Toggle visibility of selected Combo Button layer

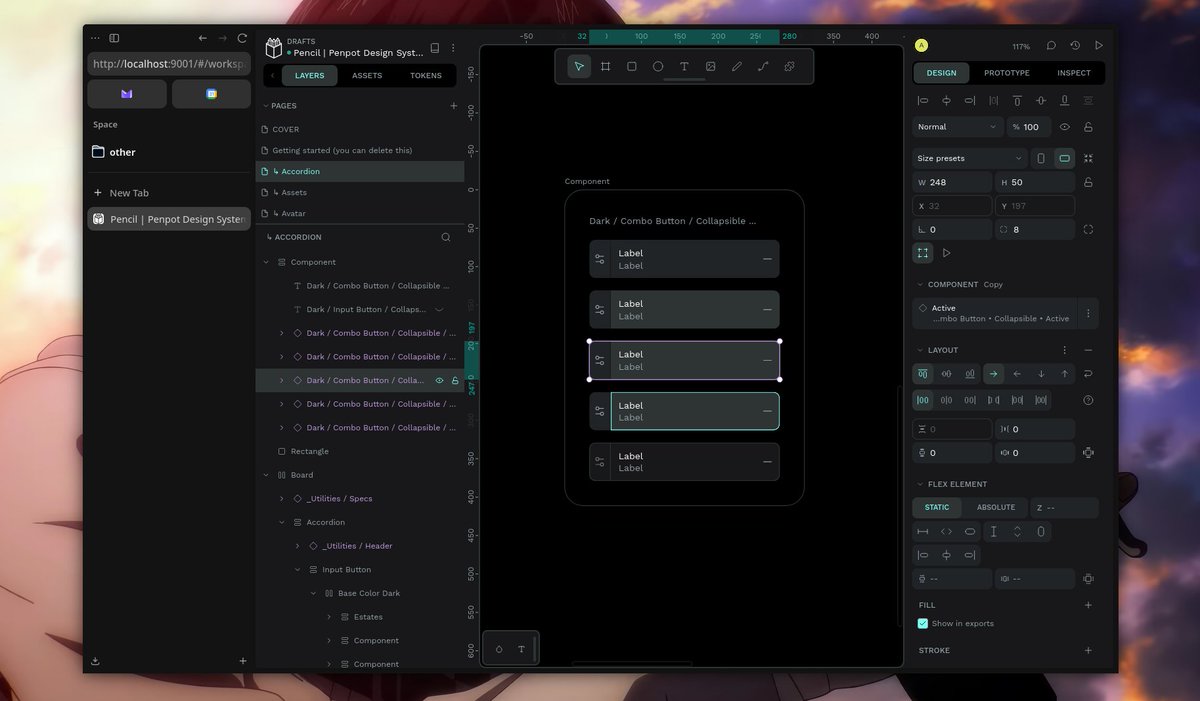pyautogui.click(x=439, y=380)
